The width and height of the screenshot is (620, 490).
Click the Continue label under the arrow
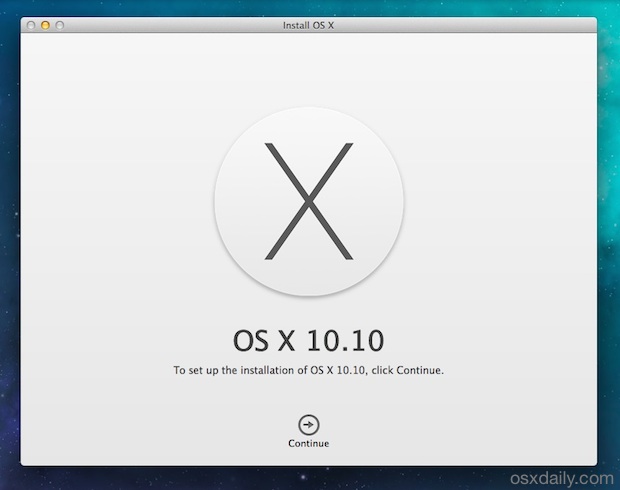click(308, 443)
